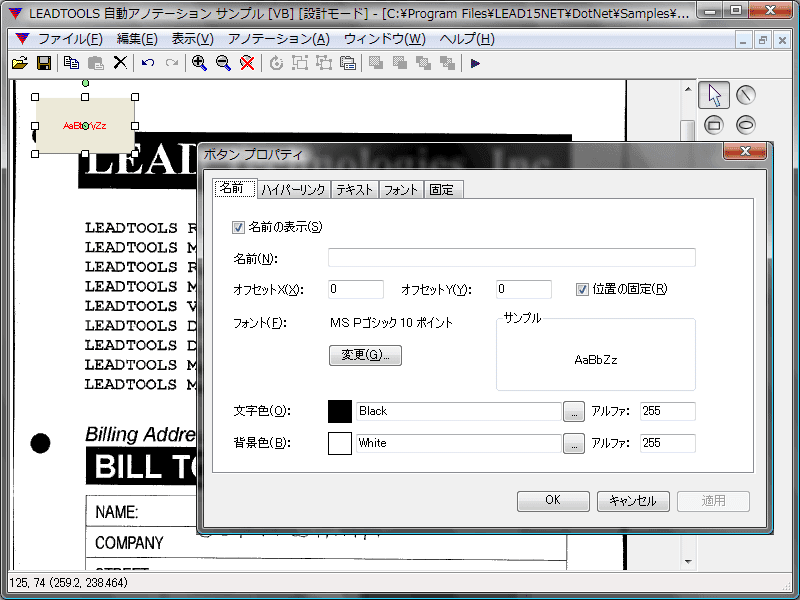Viewport: 800px width, 600px height.
Task: Open color picker next to White field
Action: [x=574, y=443]
